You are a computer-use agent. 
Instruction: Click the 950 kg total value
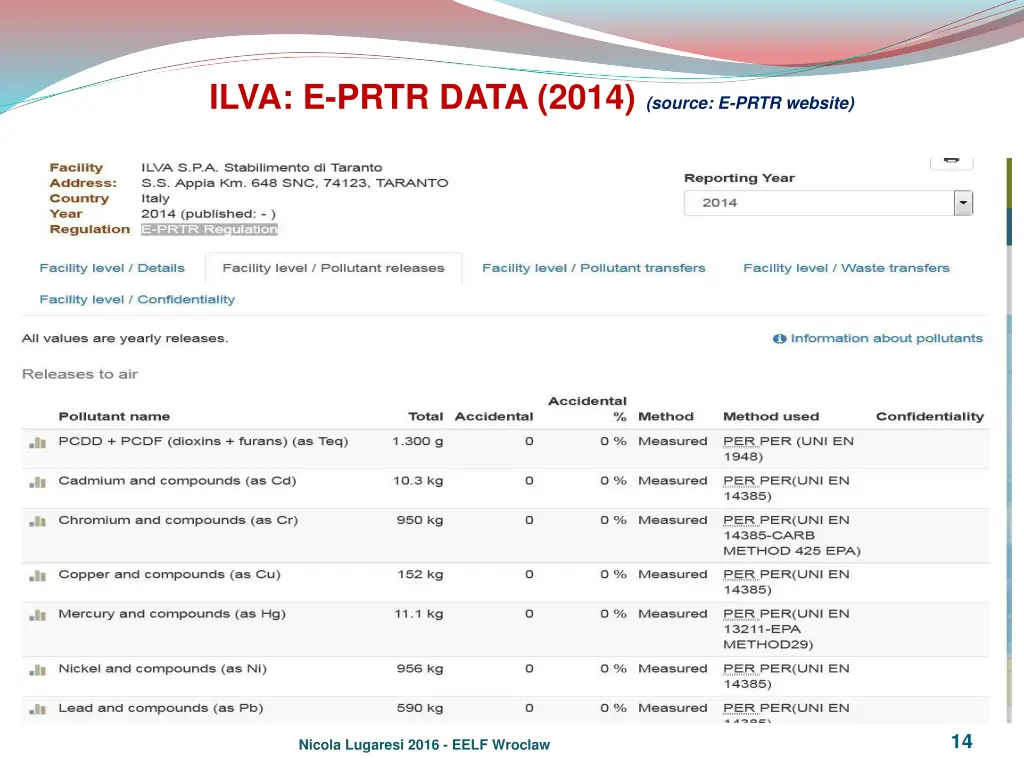(x=420, y=520)
